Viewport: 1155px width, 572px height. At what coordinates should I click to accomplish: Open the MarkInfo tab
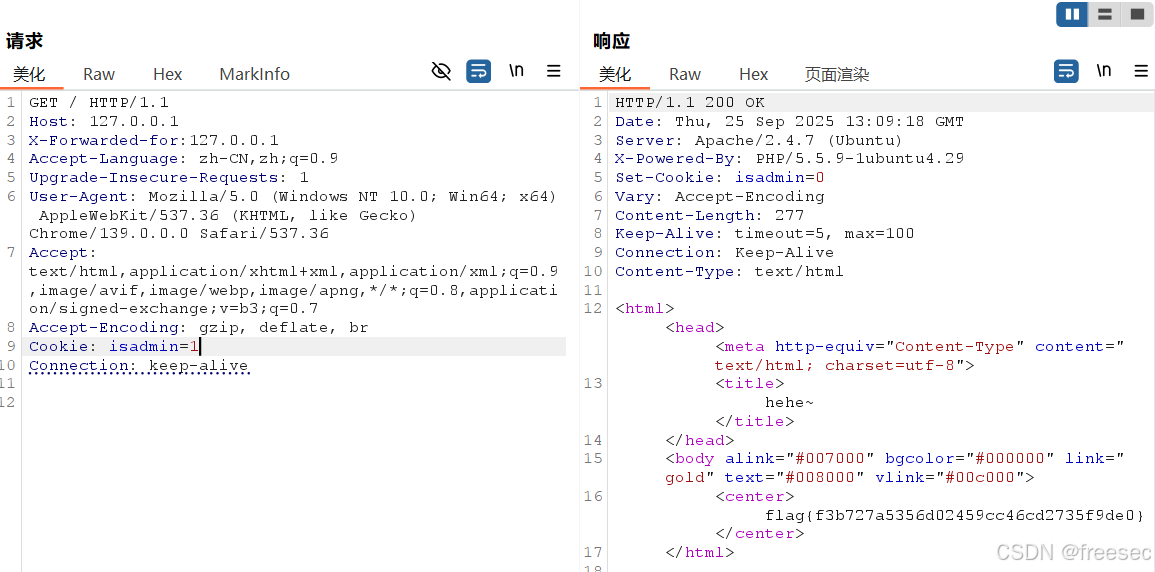(254, 74)
